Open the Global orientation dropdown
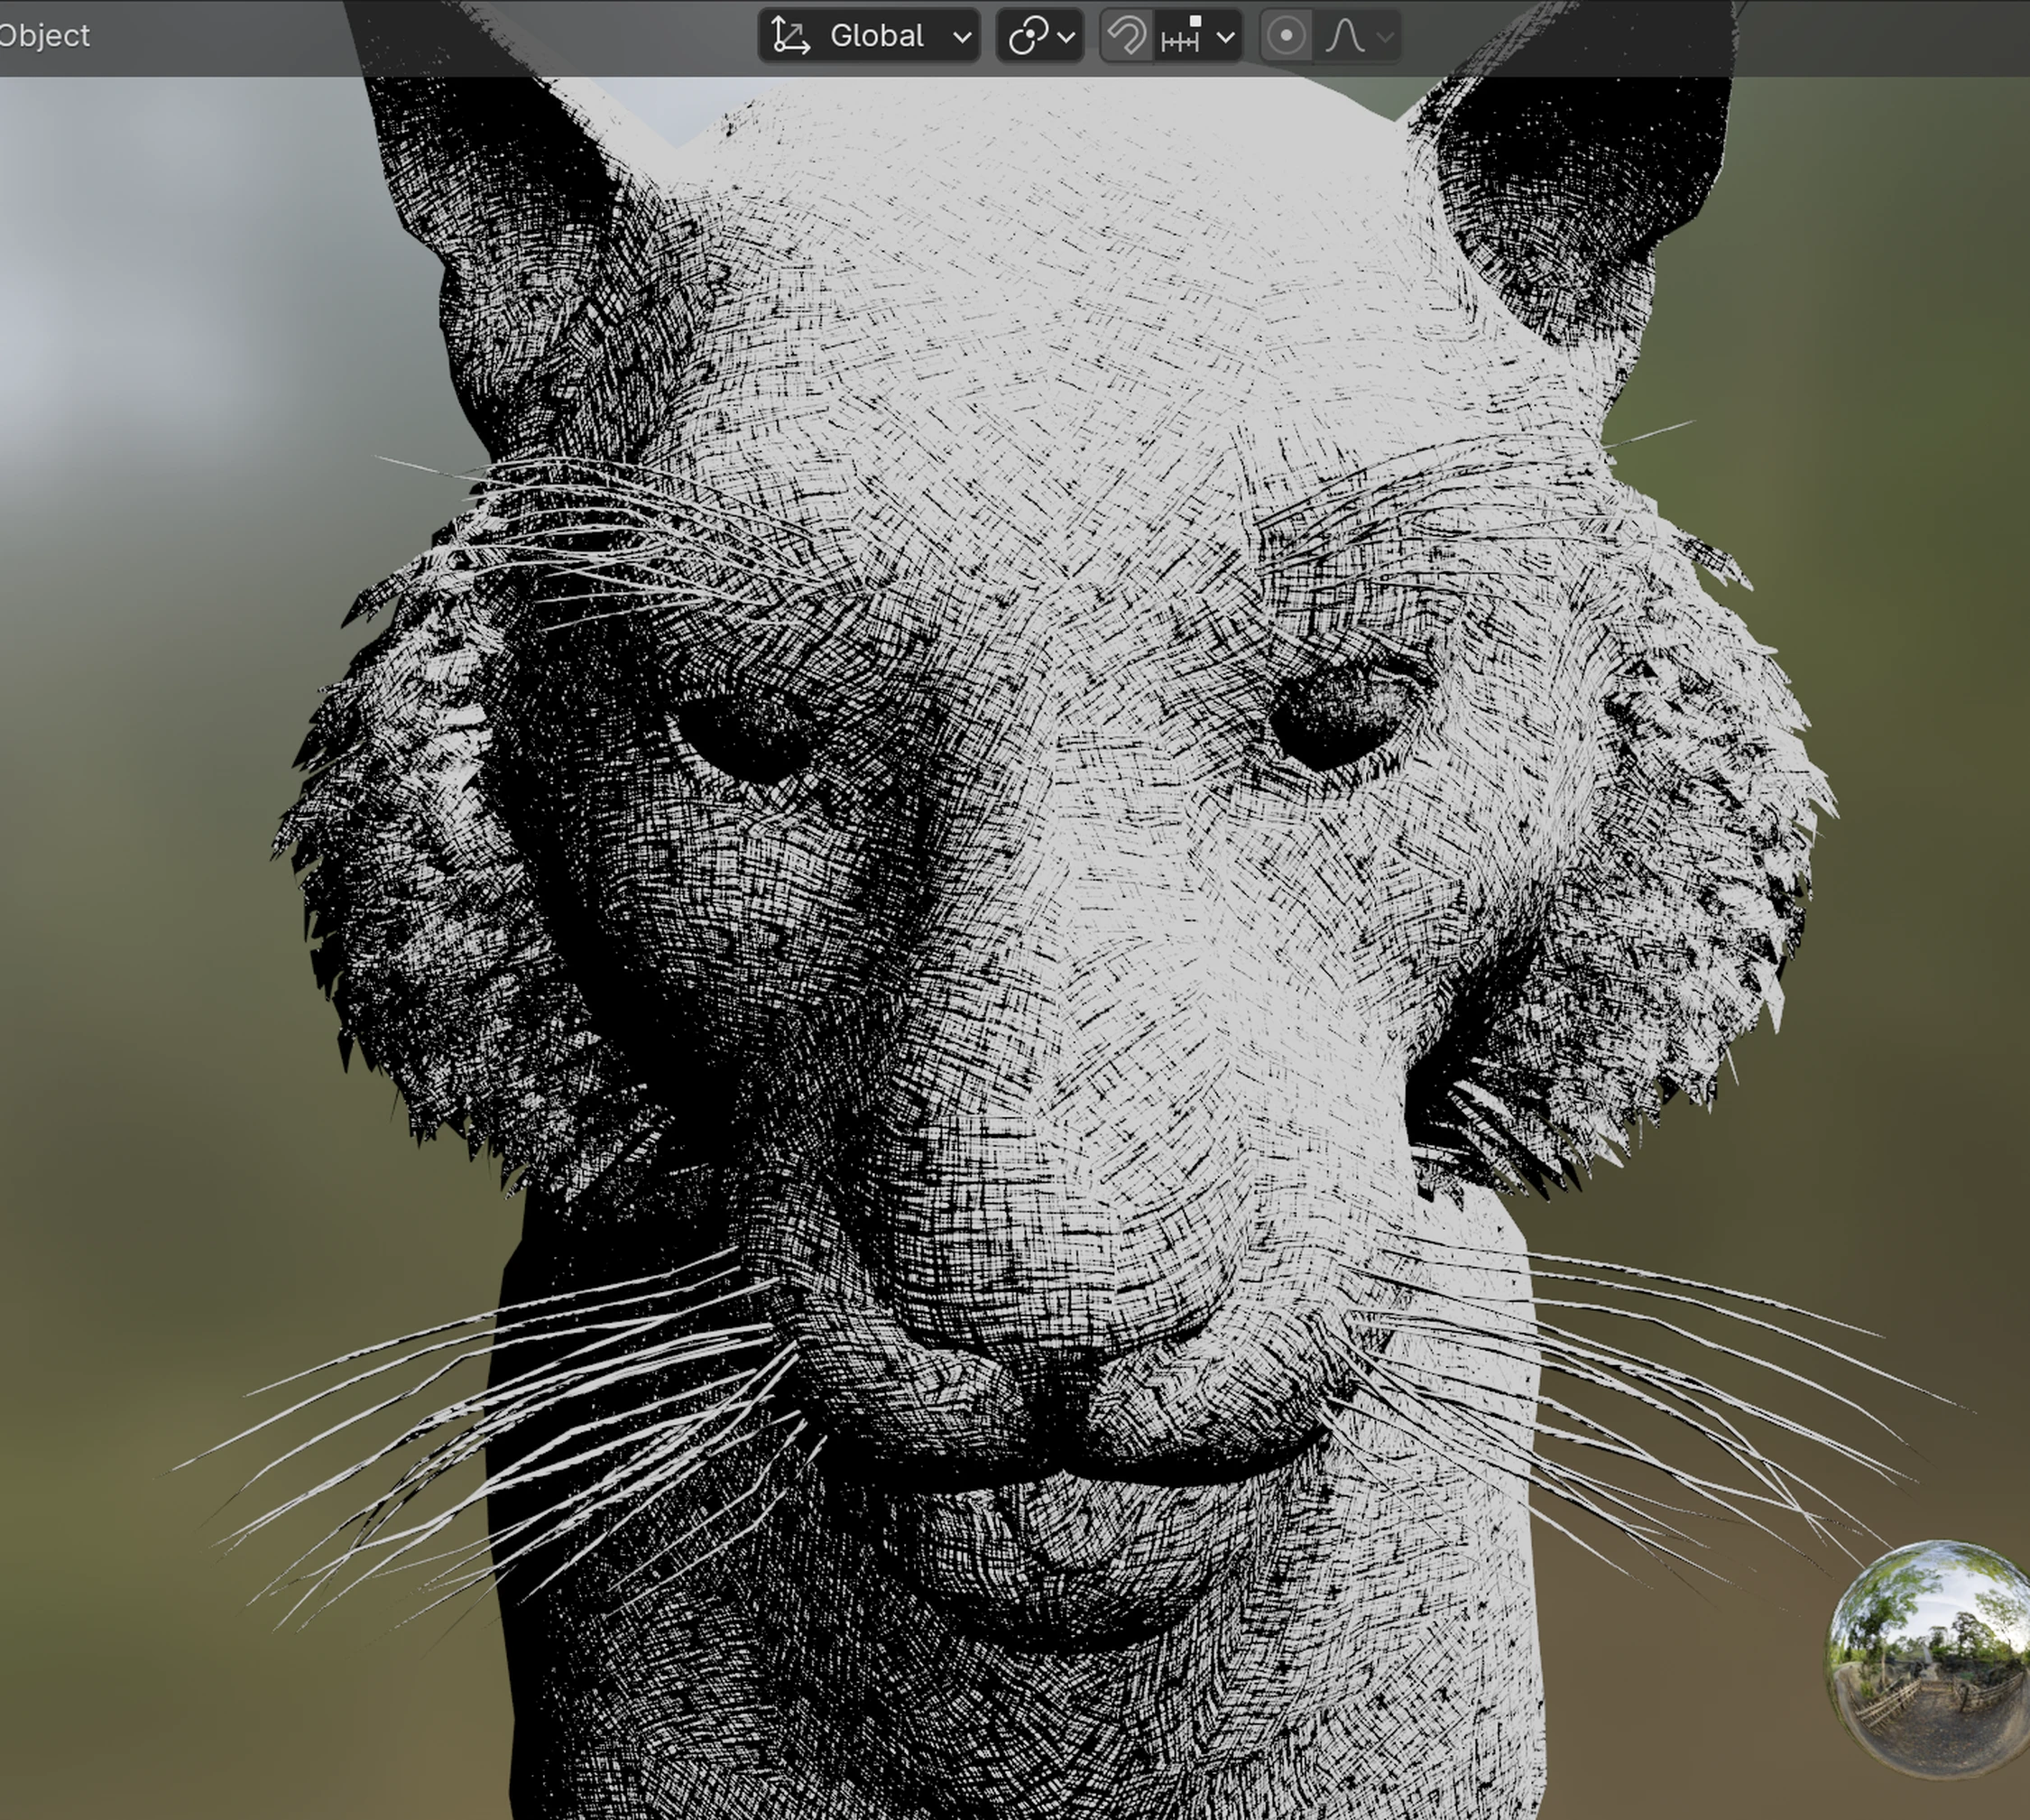 [875, 37]
